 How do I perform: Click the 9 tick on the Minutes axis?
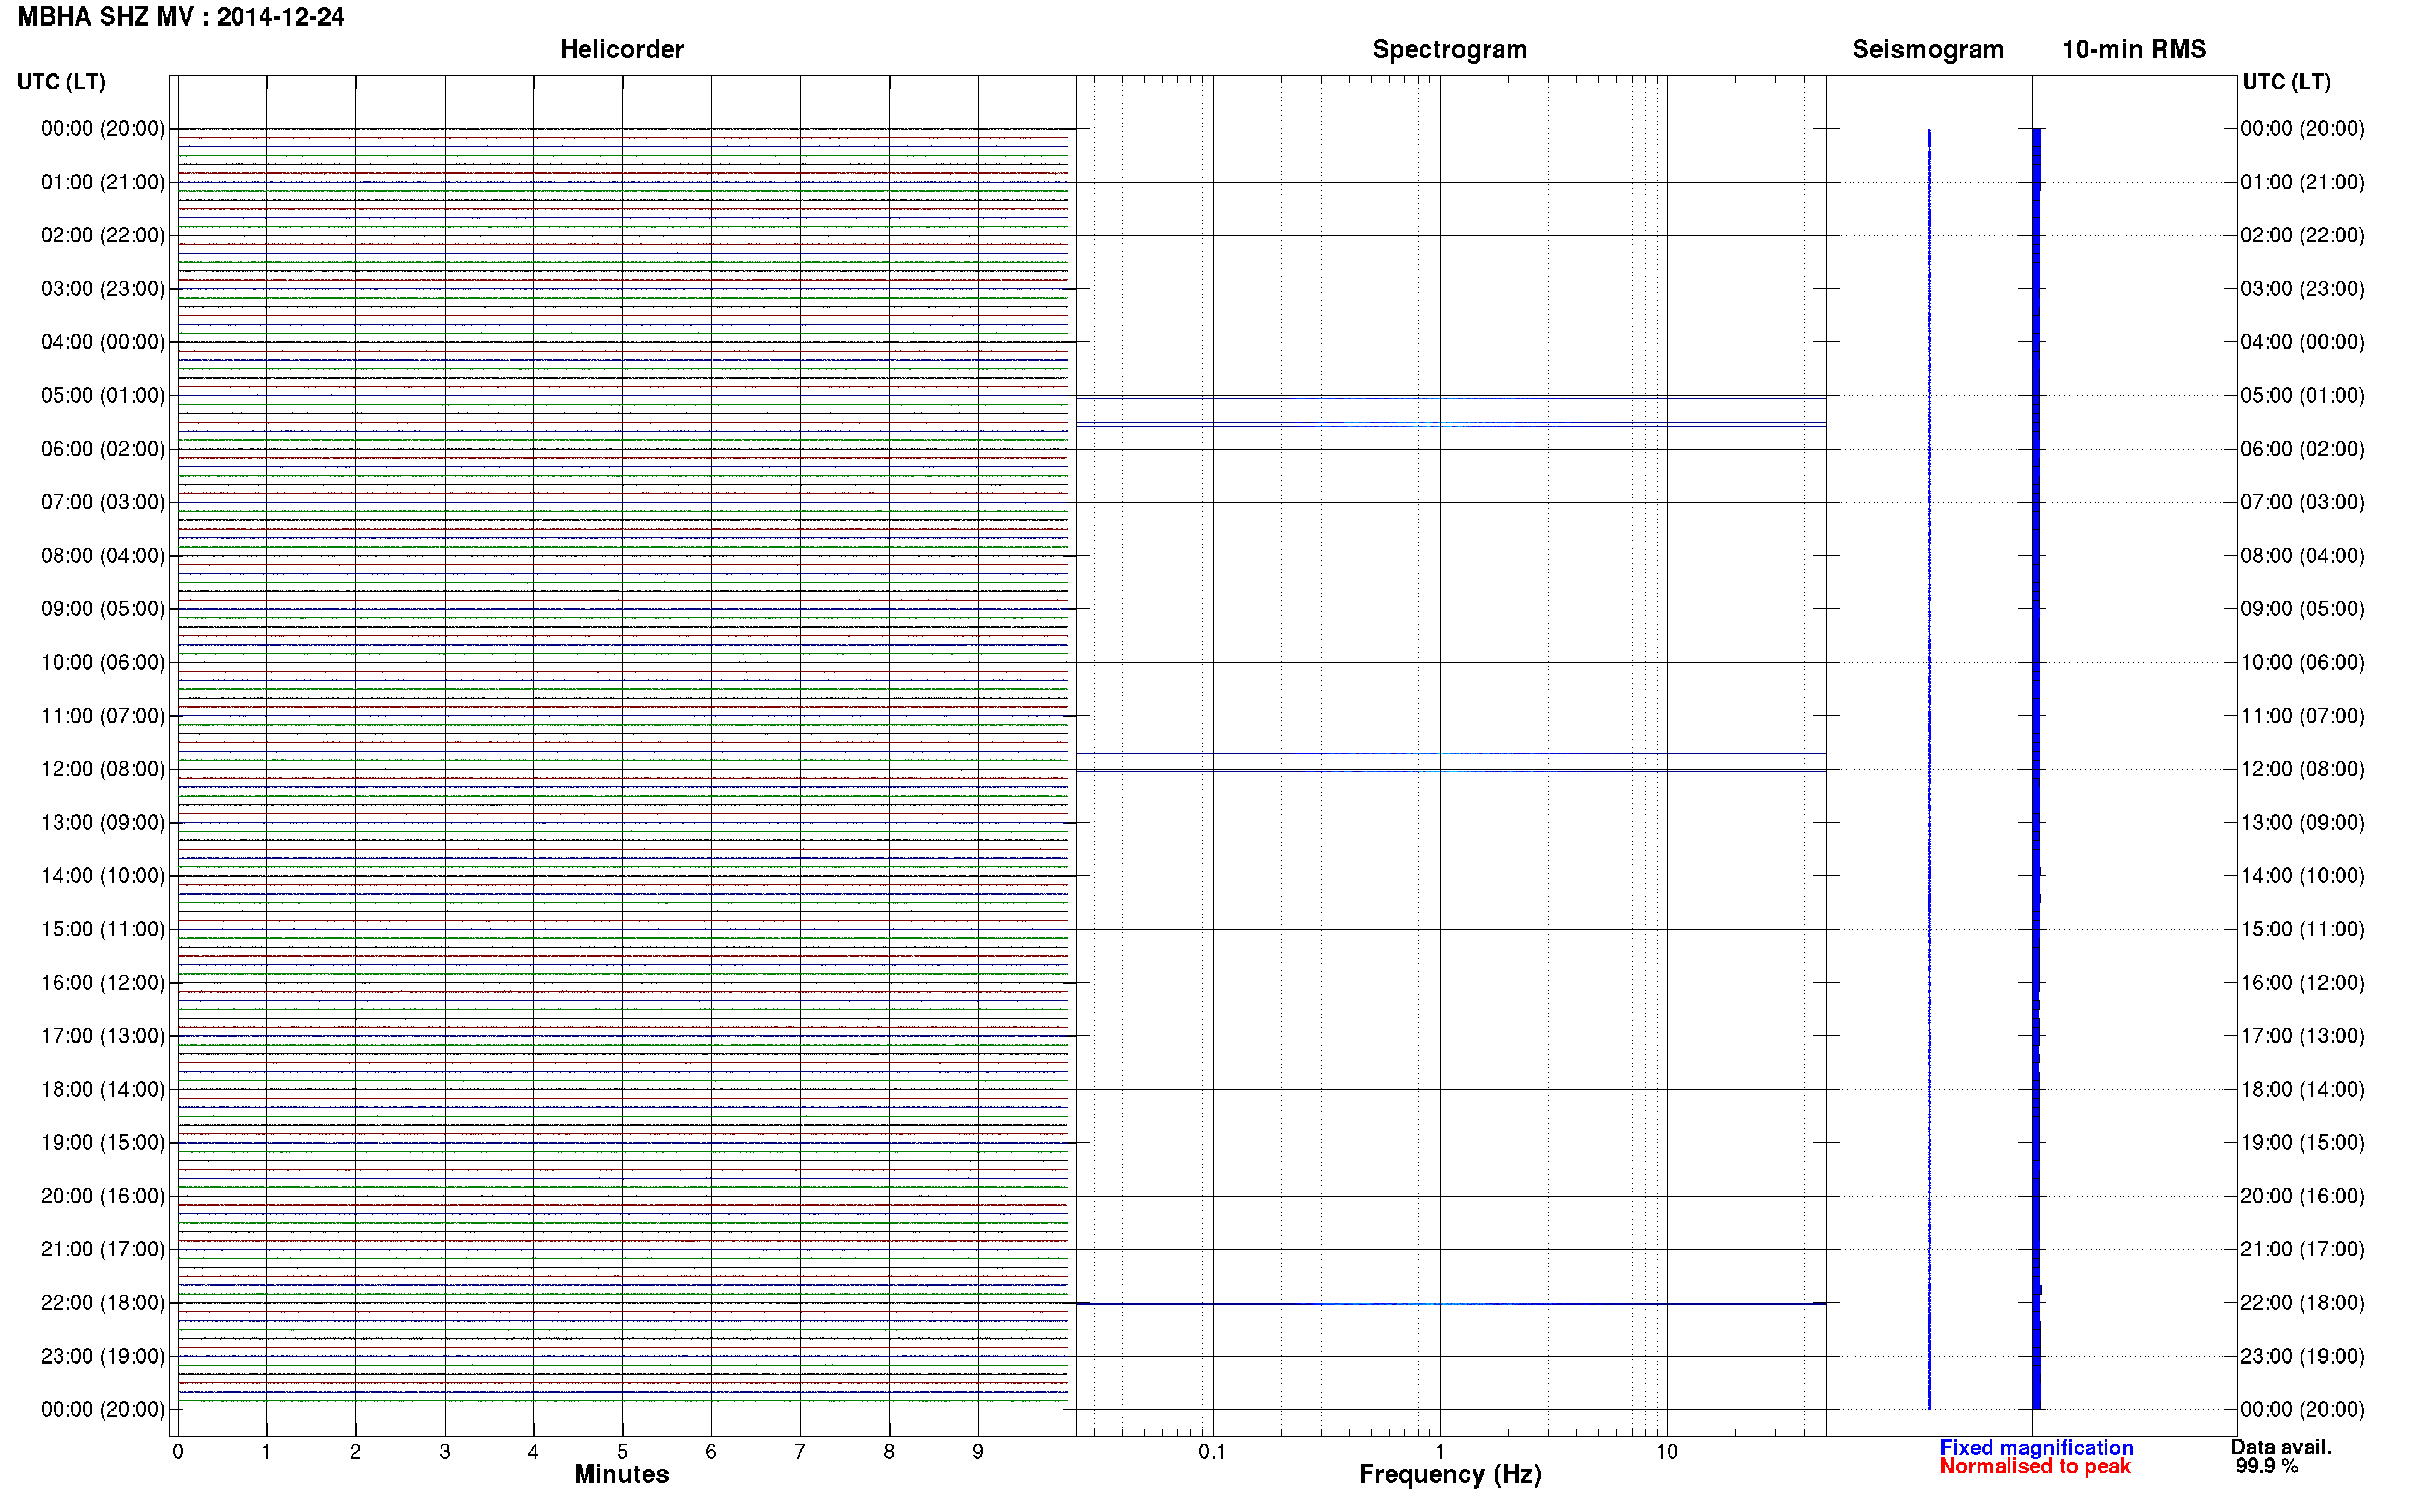click(x=978, y=1452)
